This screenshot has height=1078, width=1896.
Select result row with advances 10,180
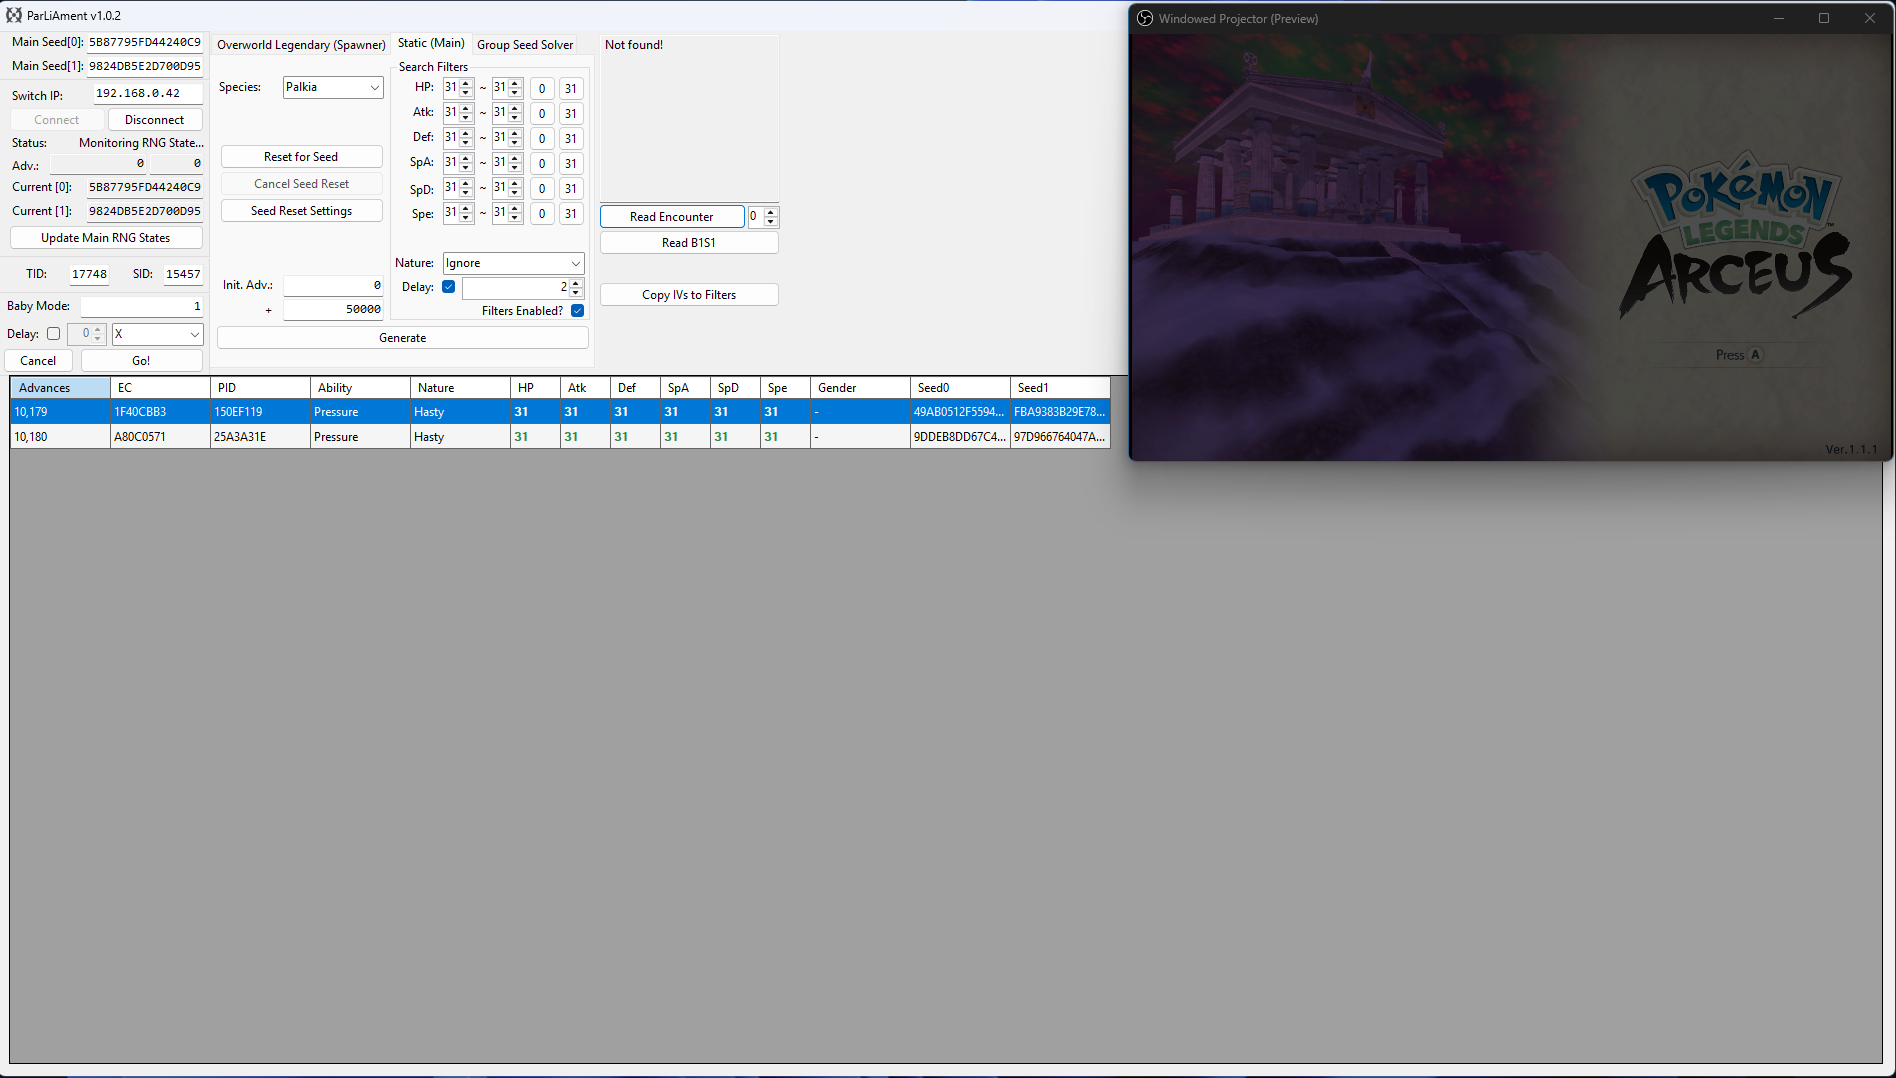click(560, 437)
